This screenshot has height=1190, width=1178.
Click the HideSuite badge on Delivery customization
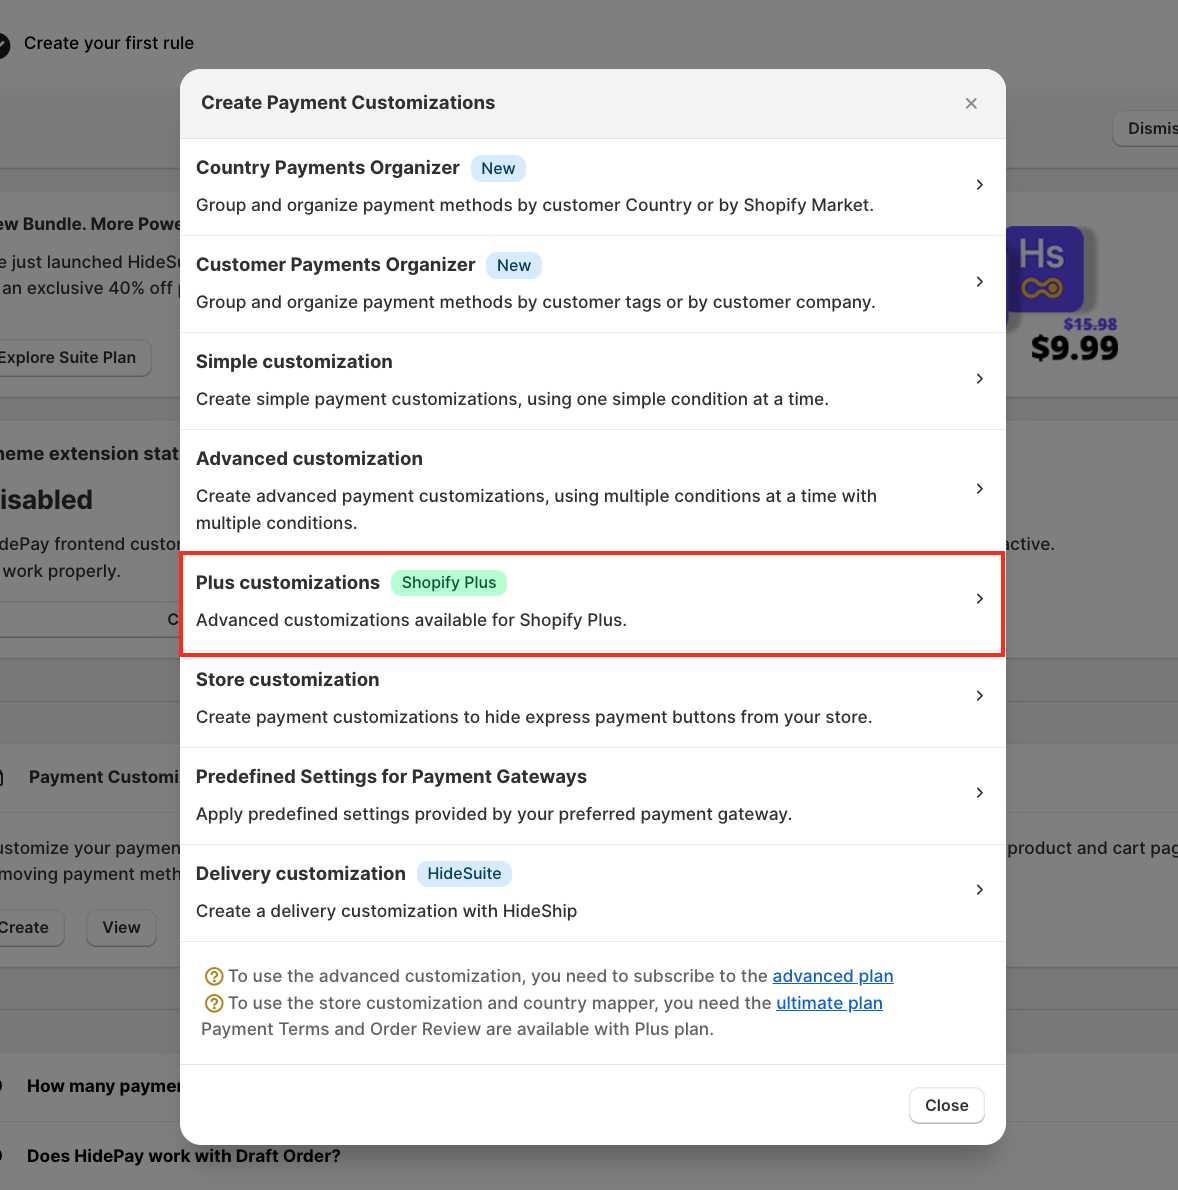[x=464, y=874]
